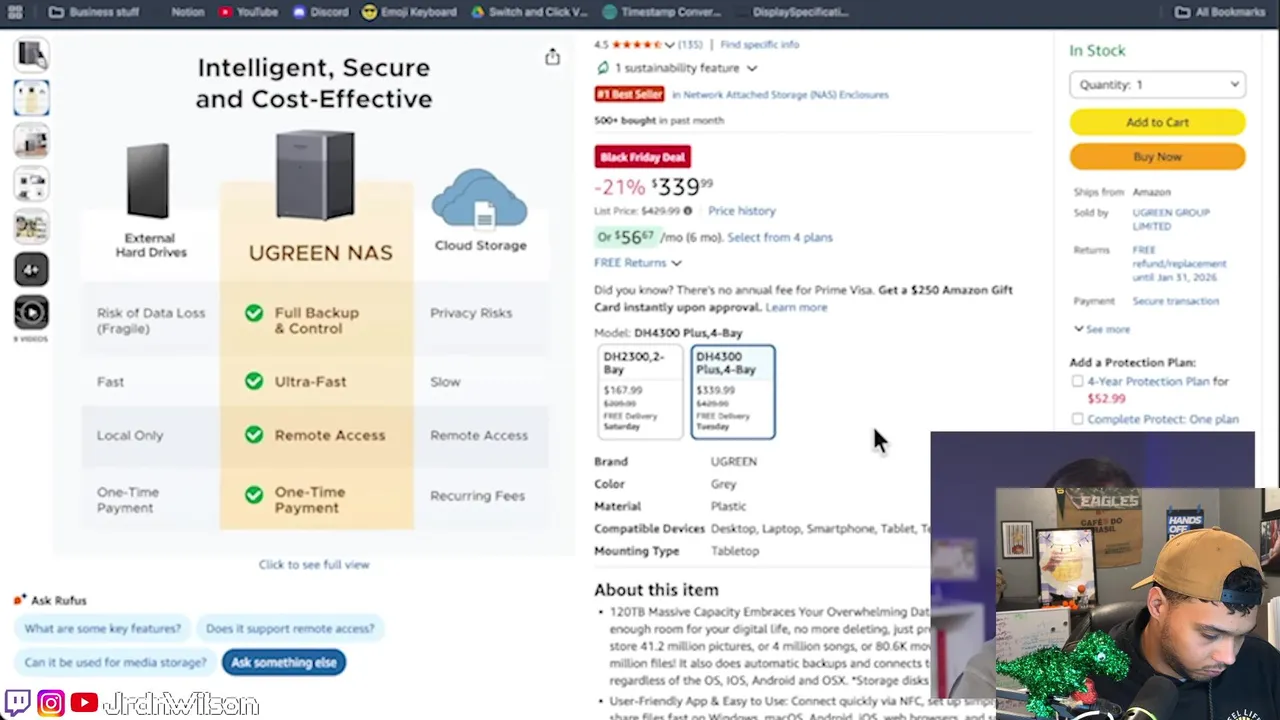The width and height of the screenshot is (1280, 720).
Task: Select the first product image thumbnail
Action: pyautogui.click(x=31, y=54)
